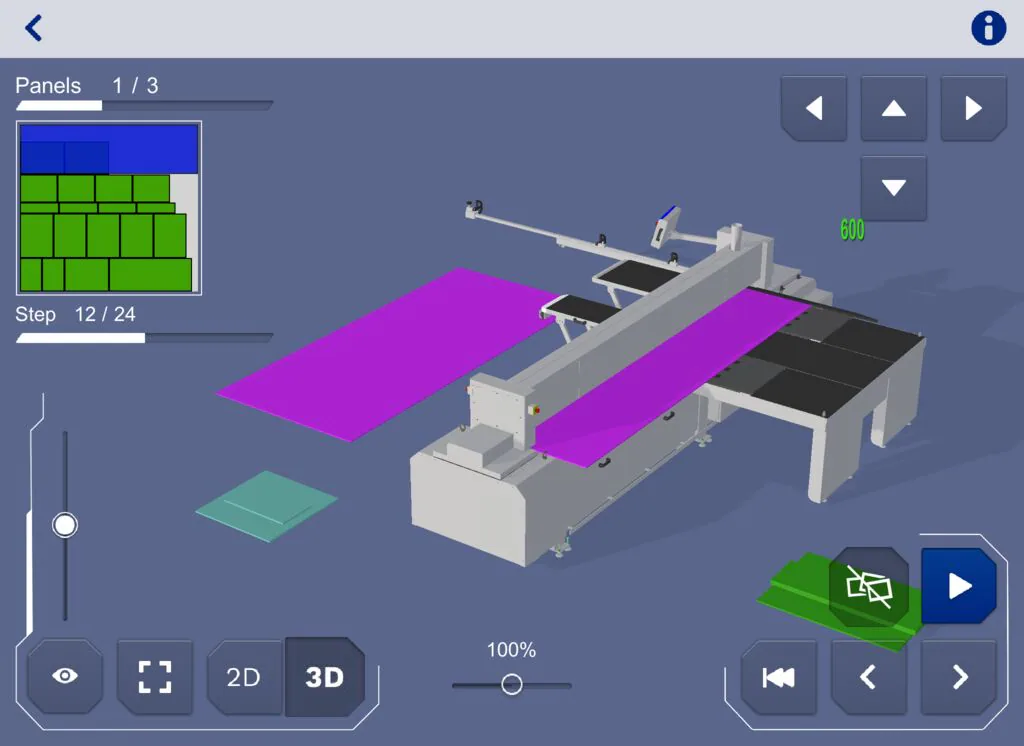Click the Panels 1 / 3 progress bar
This screenshot has width=1024, height=746.
pyautogui.click(x=144, y=105)
